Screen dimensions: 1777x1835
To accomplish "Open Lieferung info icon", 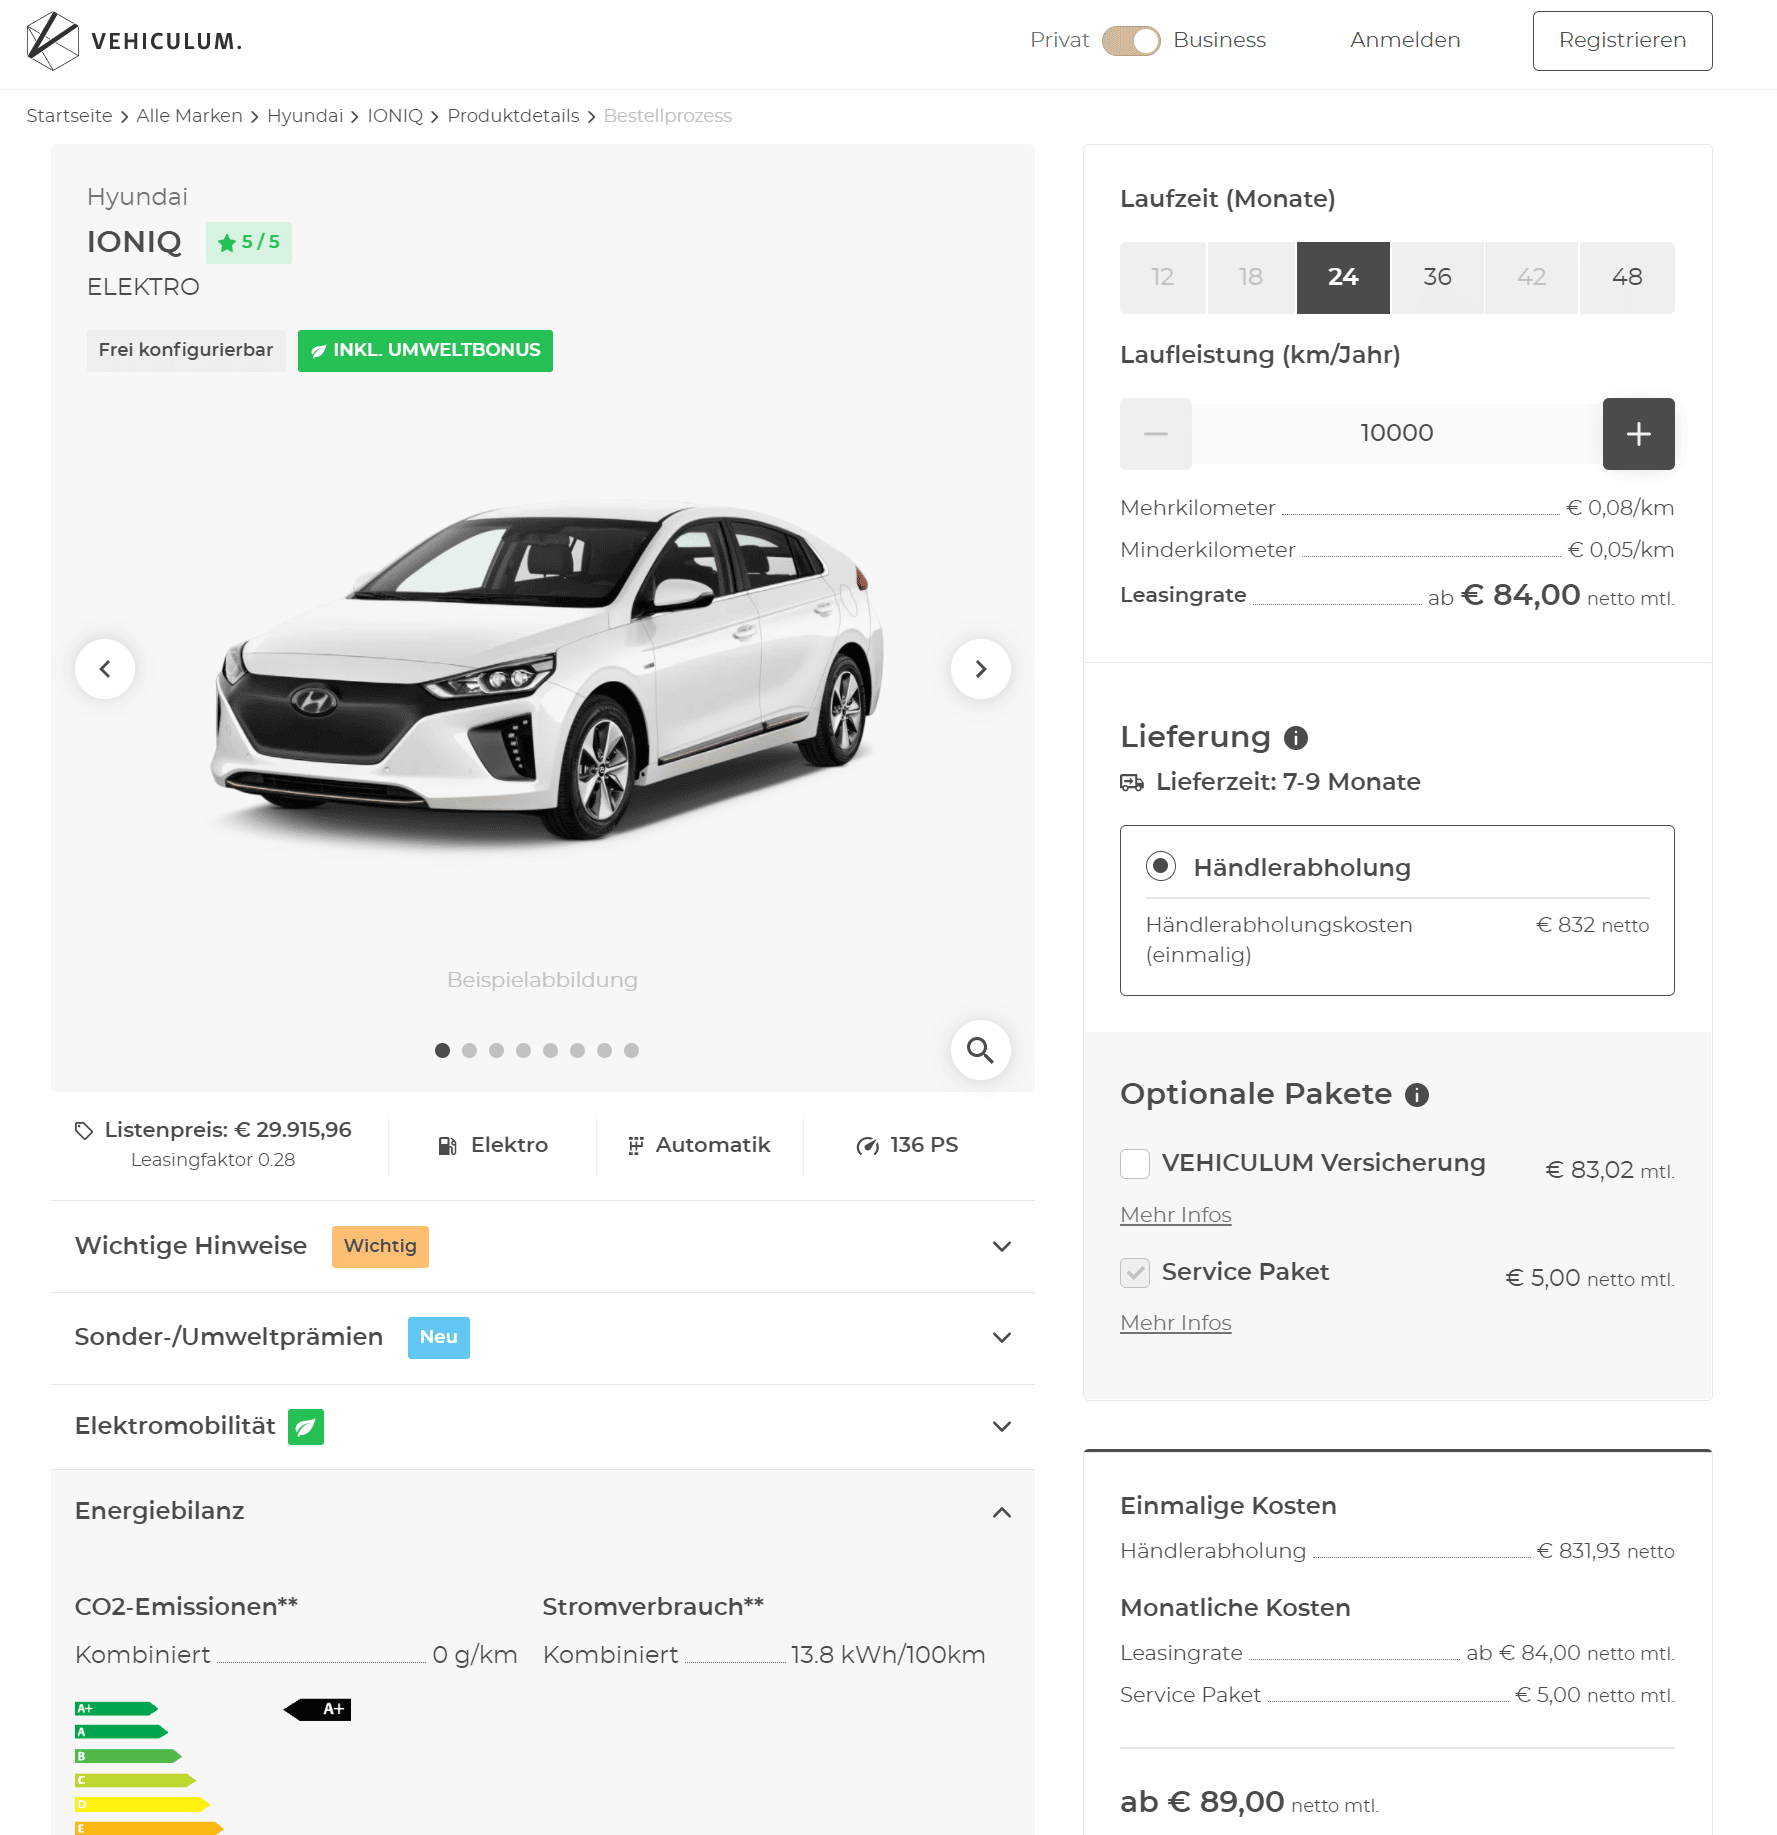I will 1296,739.
